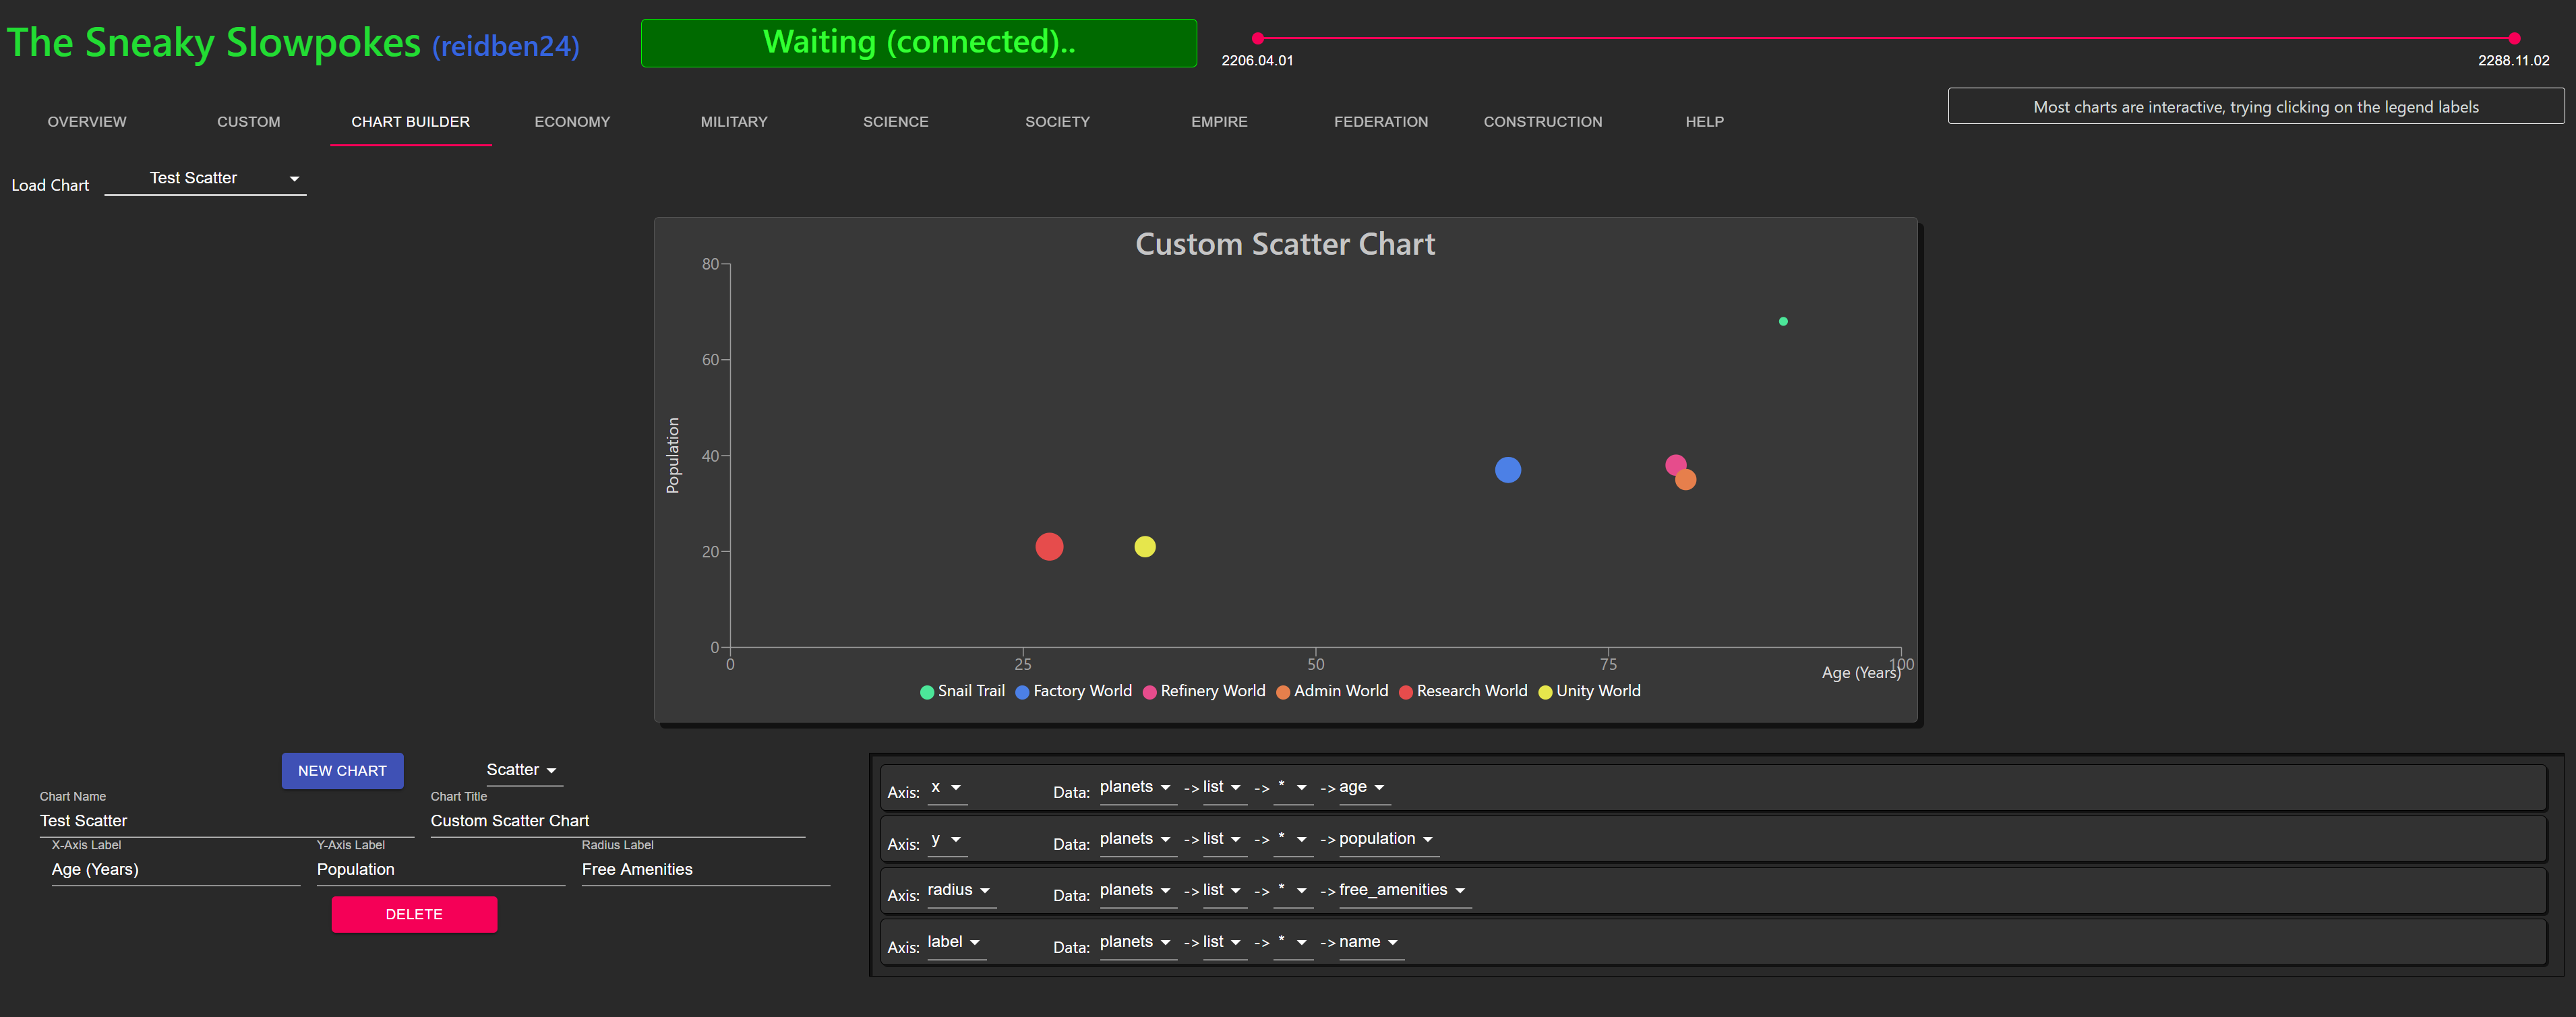Click the Delete button
2576x1017 pixels.
point(414,914)
